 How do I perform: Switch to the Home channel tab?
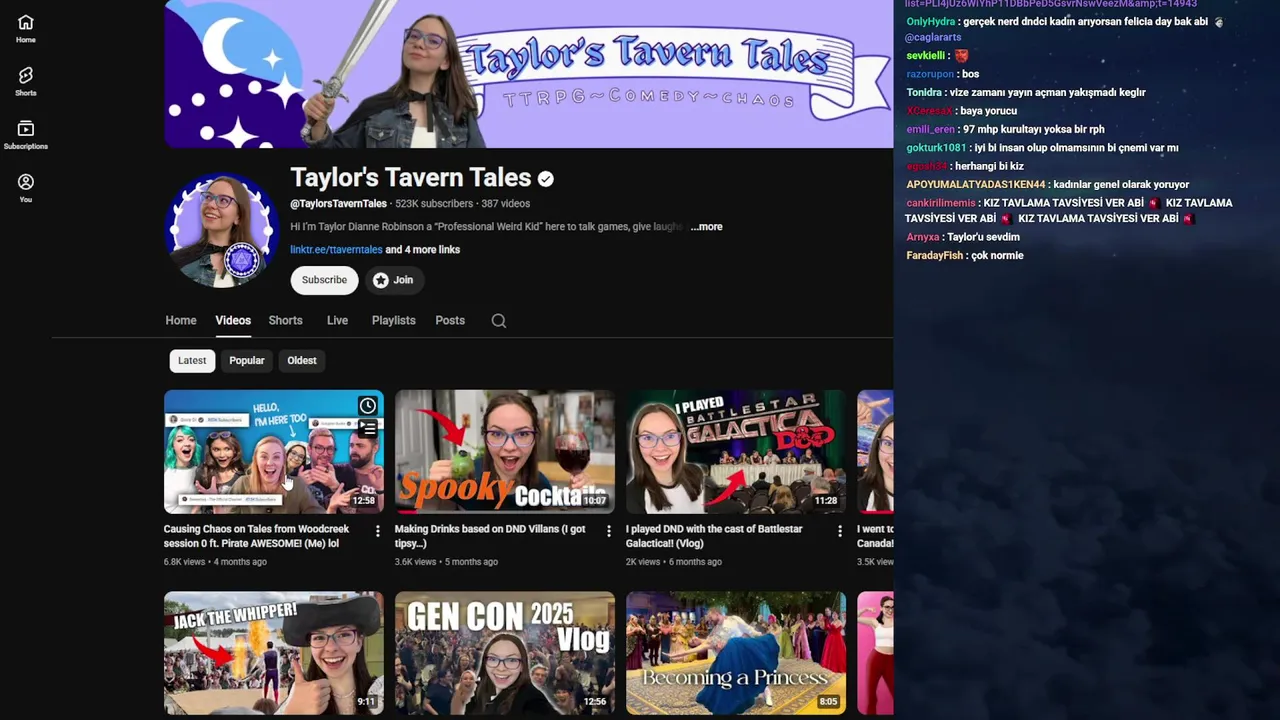[x=181, y=320]
